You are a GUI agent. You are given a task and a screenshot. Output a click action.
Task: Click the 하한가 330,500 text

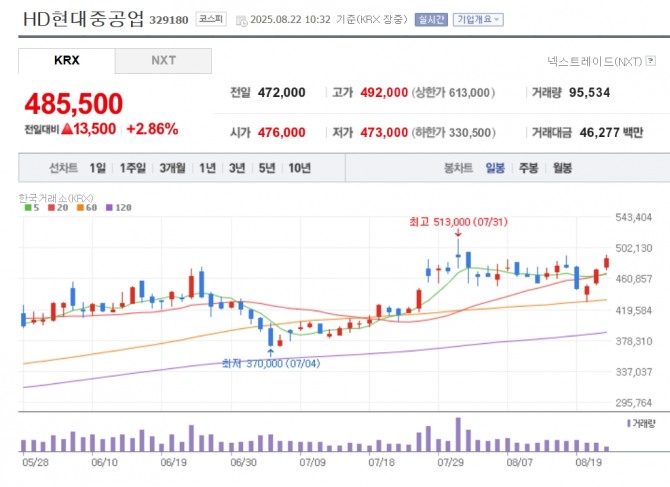[x=453, y=132]
